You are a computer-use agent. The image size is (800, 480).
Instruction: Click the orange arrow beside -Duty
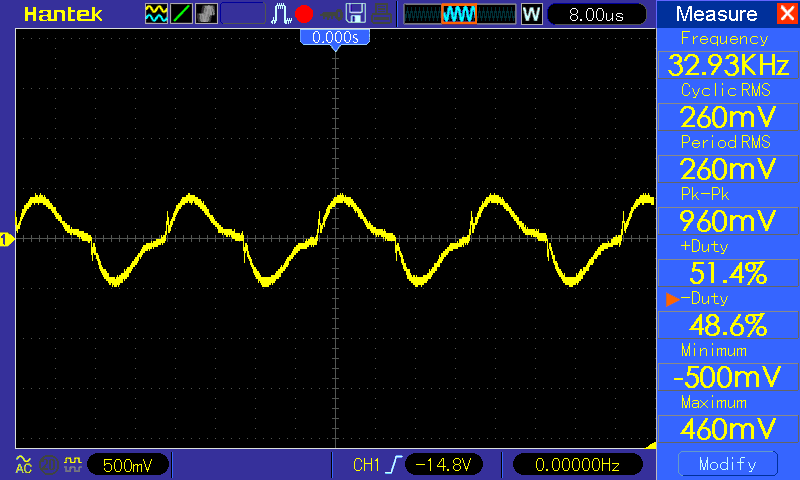tap(672, 299)
